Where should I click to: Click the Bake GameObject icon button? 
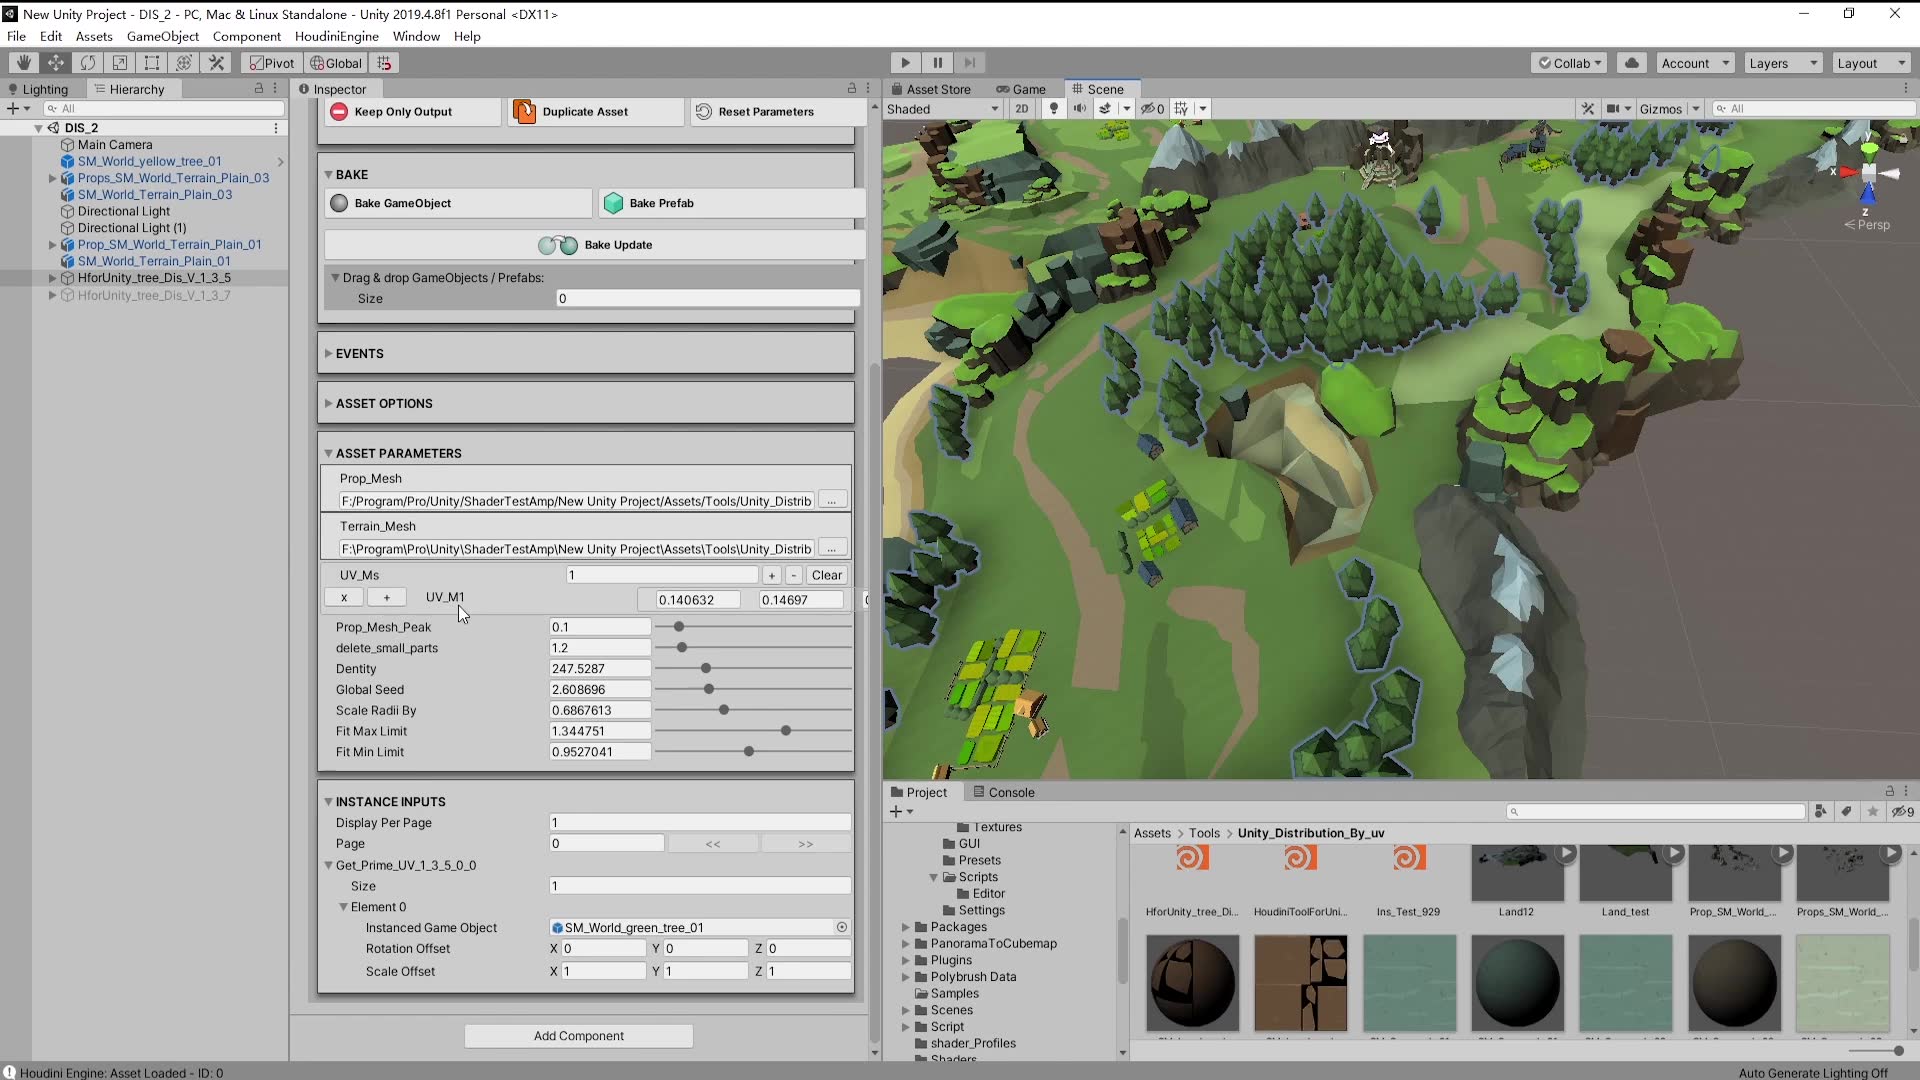339,203
